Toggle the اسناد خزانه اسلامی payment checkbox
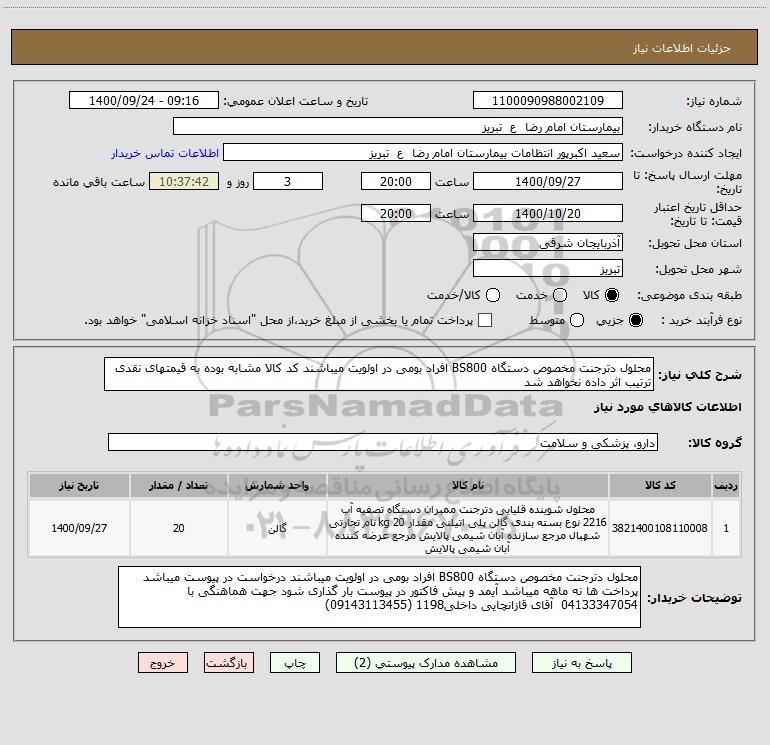Screen dimensions: 770x745 click(x=485, y=320)
